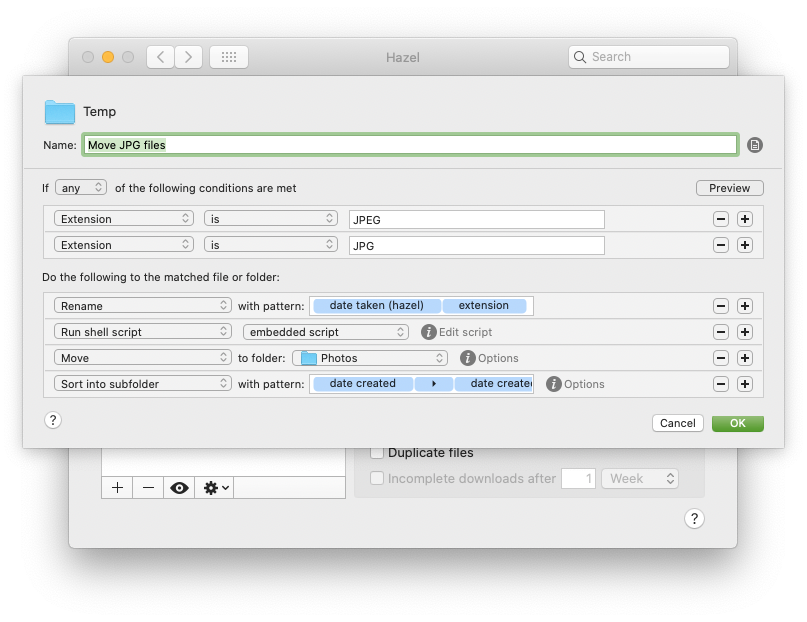
Task: Click the JPG extension value field
Action: [477, 246]
